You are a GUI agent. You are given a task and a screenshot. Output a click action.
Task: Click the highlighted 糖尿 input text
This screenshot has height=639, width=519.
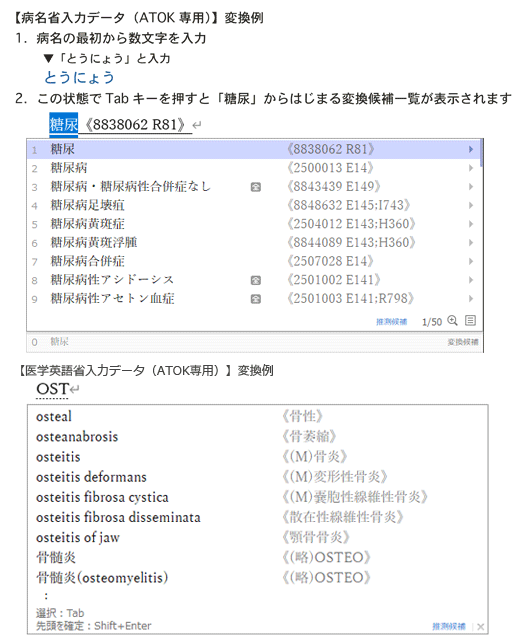point(64,124)
